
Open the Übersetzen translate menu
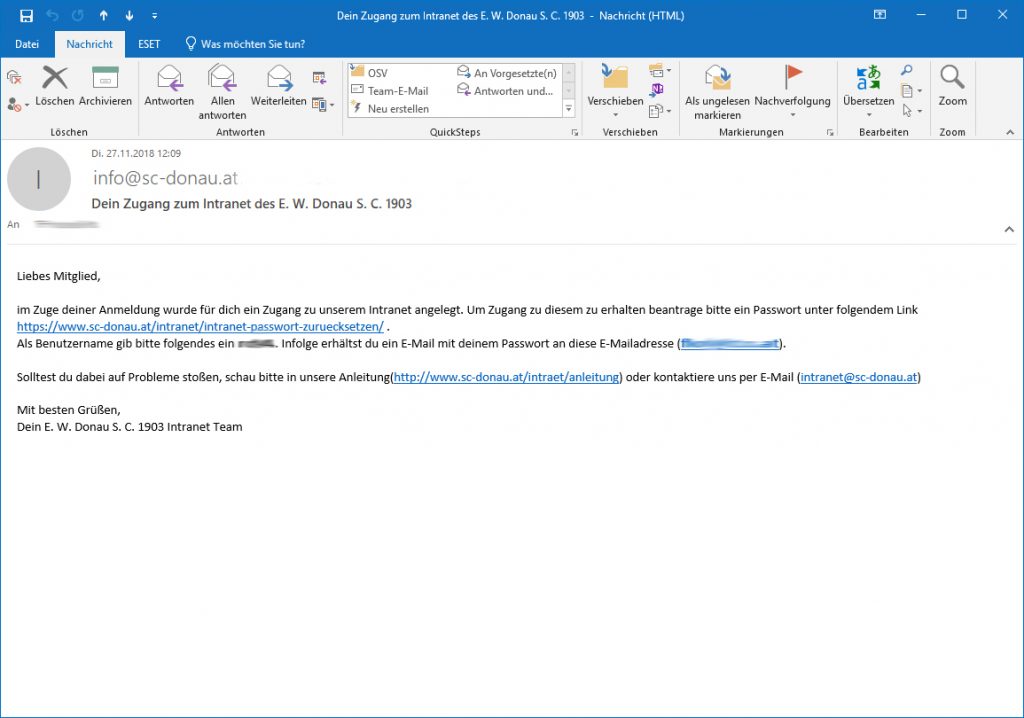(x=869, y=91)
